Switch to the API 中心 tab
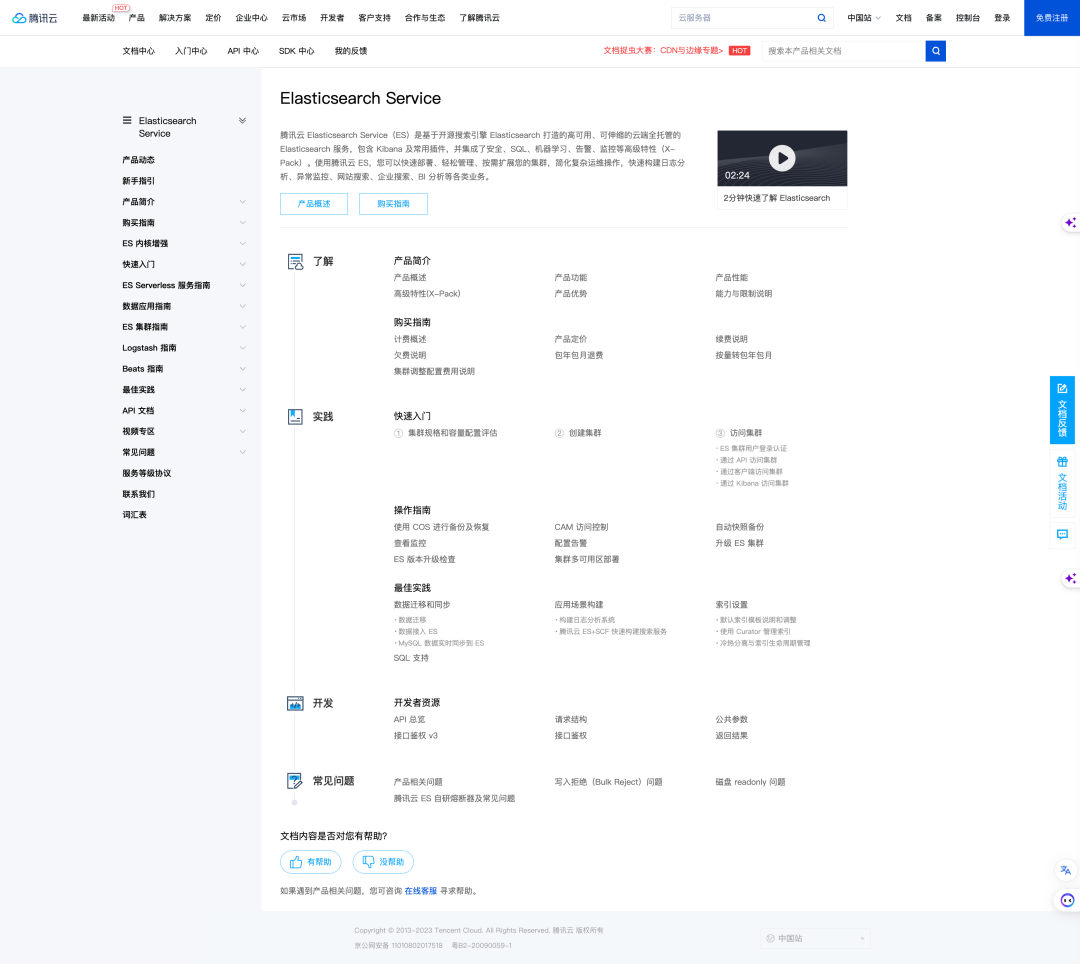The width and height of the screenshot is (1080, 964). tap(243, 51)
